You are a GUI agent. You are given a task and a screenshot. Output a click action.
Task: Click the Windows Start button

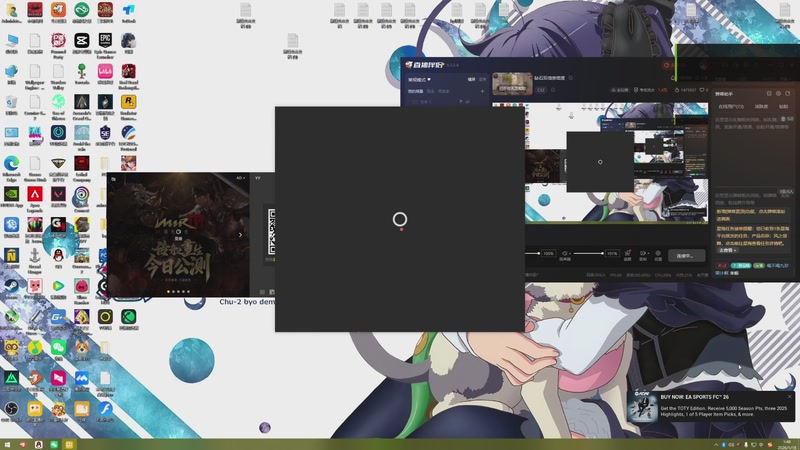pyautogui.click(x=7, y=445)
